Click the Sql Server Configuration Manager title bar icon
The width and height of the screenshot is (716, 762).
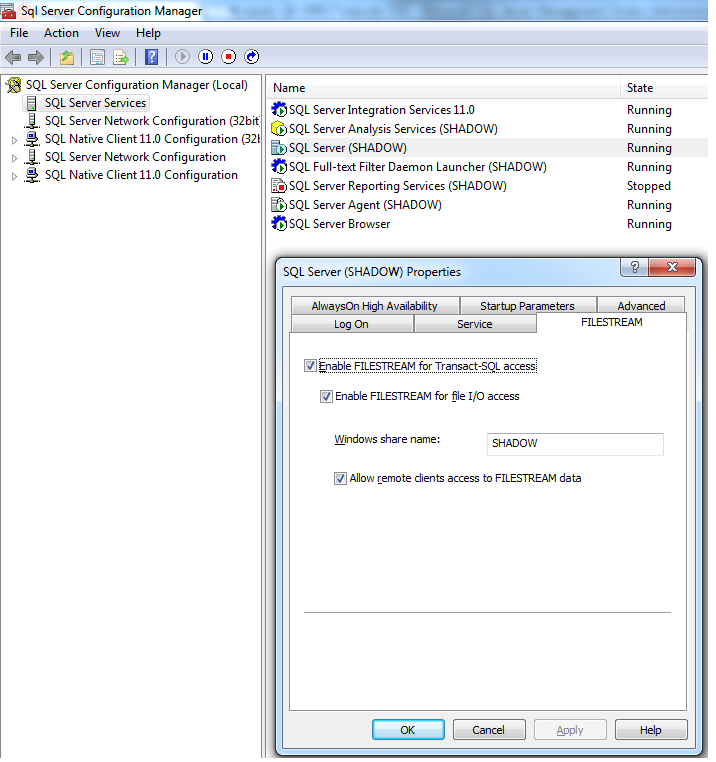tap(8, 11)
